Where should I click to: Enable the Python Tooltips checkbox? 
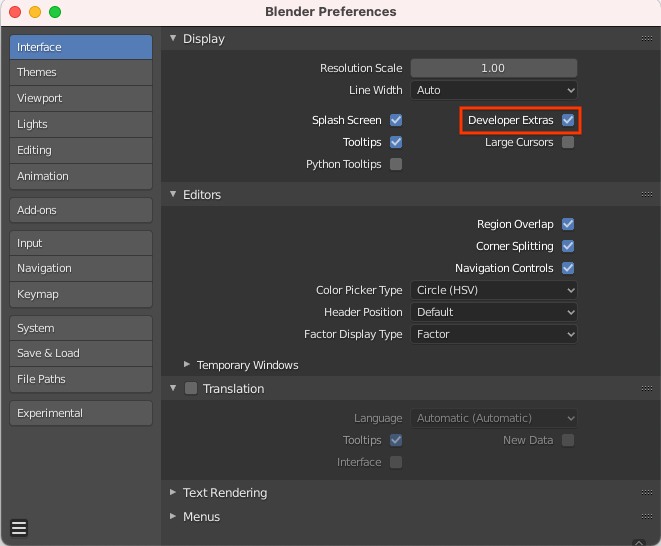pyautogui.click(x=396, y=164)
